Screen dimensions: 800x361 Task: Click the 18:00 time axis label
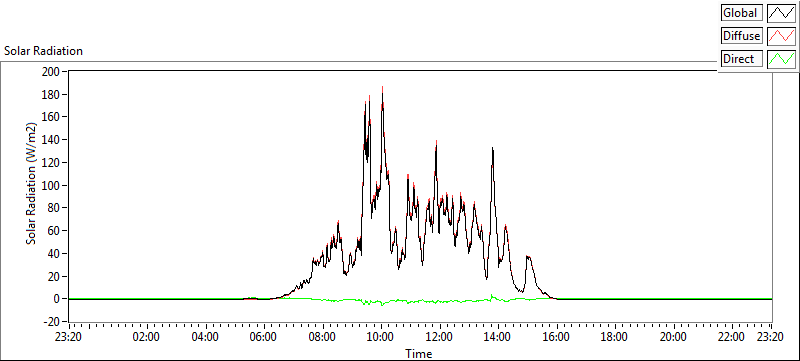pos(615,337)
